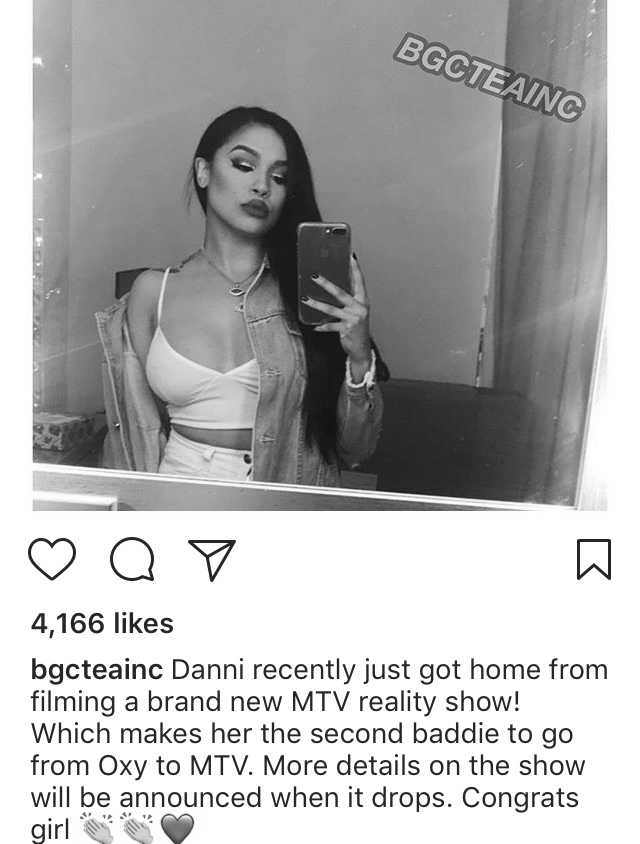Click the BGCTEAINC watermark on the photo

[489, 76]
